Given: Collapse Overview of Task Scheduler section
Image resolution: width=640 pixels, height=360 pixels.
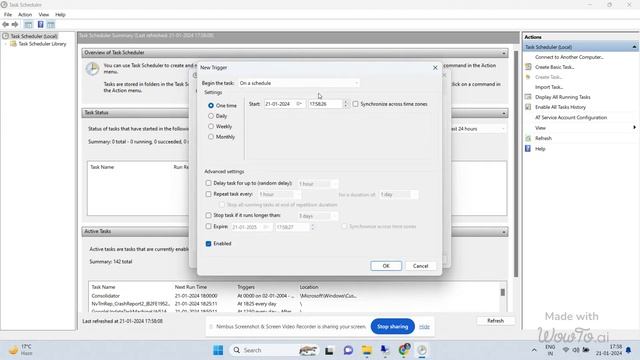Looking at the screenshot, I should 504,53.
